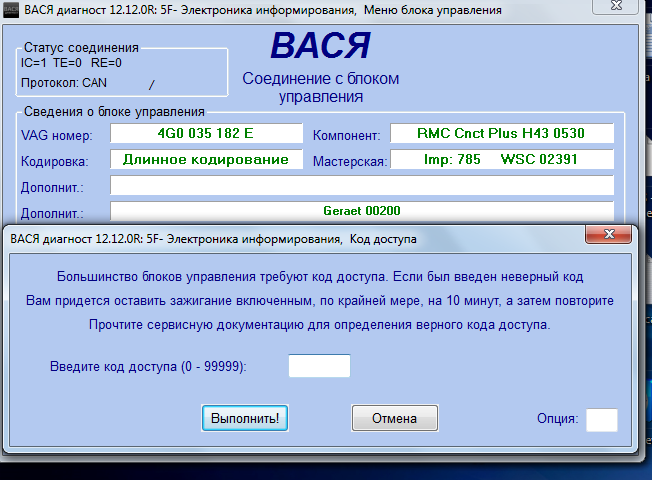Click the Мастерская: label
Image resolution: width=652 pixels, height=480 pixels.
[x=350, y=161]
